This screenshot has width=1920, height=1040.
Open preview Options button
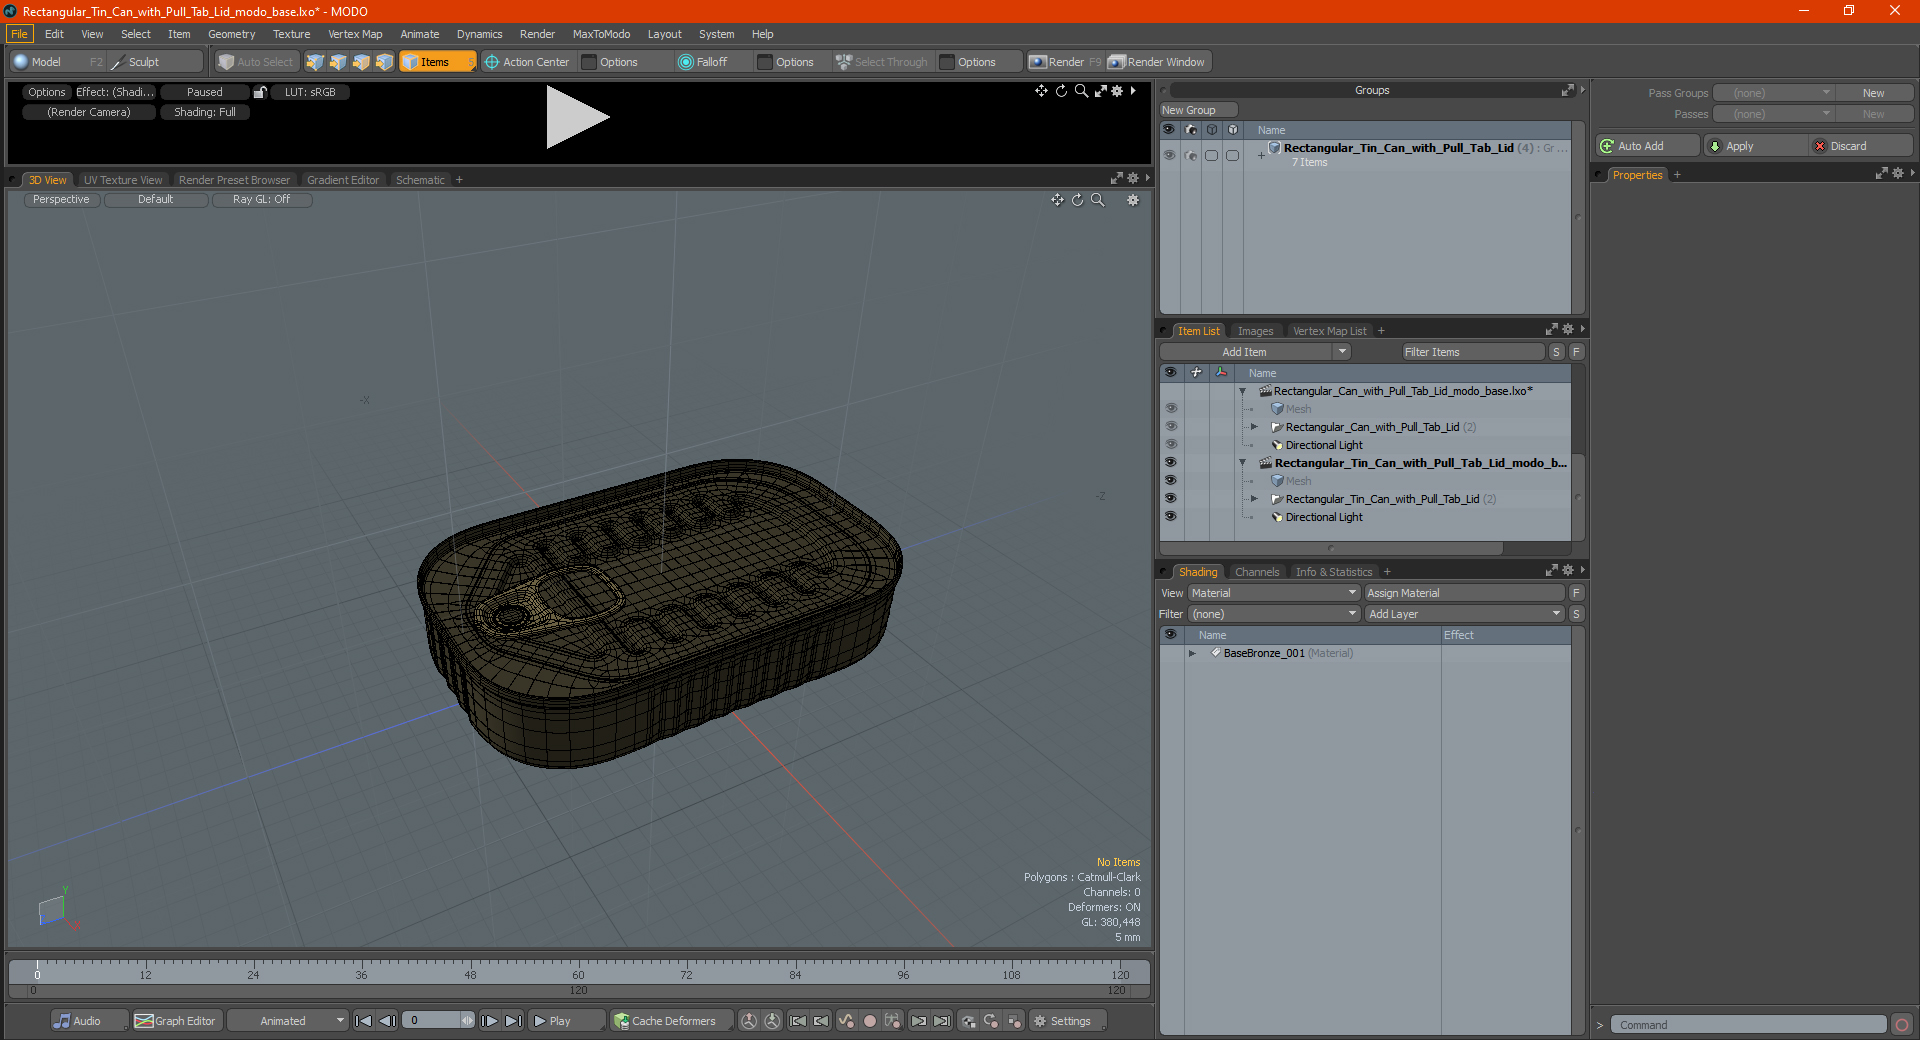[46, 92]
